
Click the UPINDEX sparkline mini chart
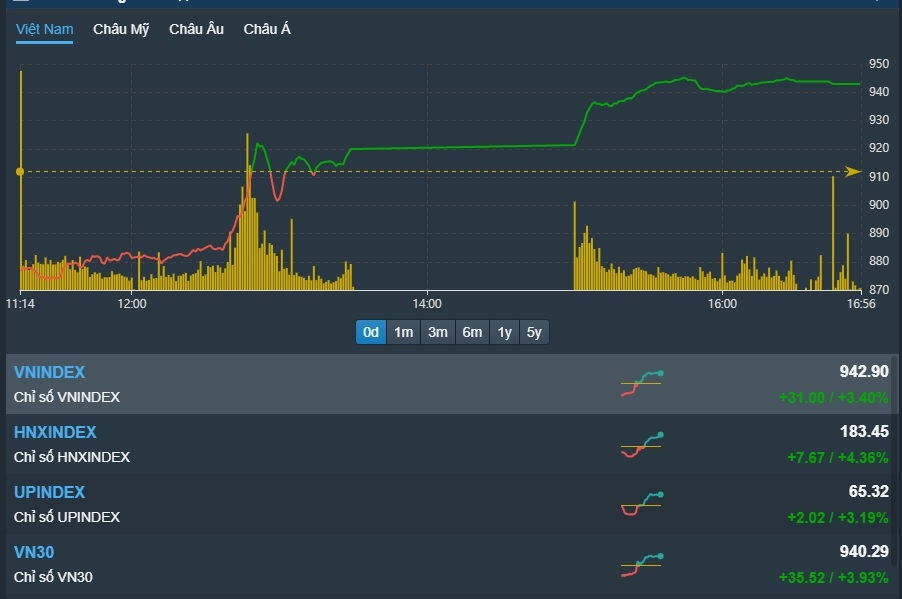pyautogui.click(x=641, y=504)
